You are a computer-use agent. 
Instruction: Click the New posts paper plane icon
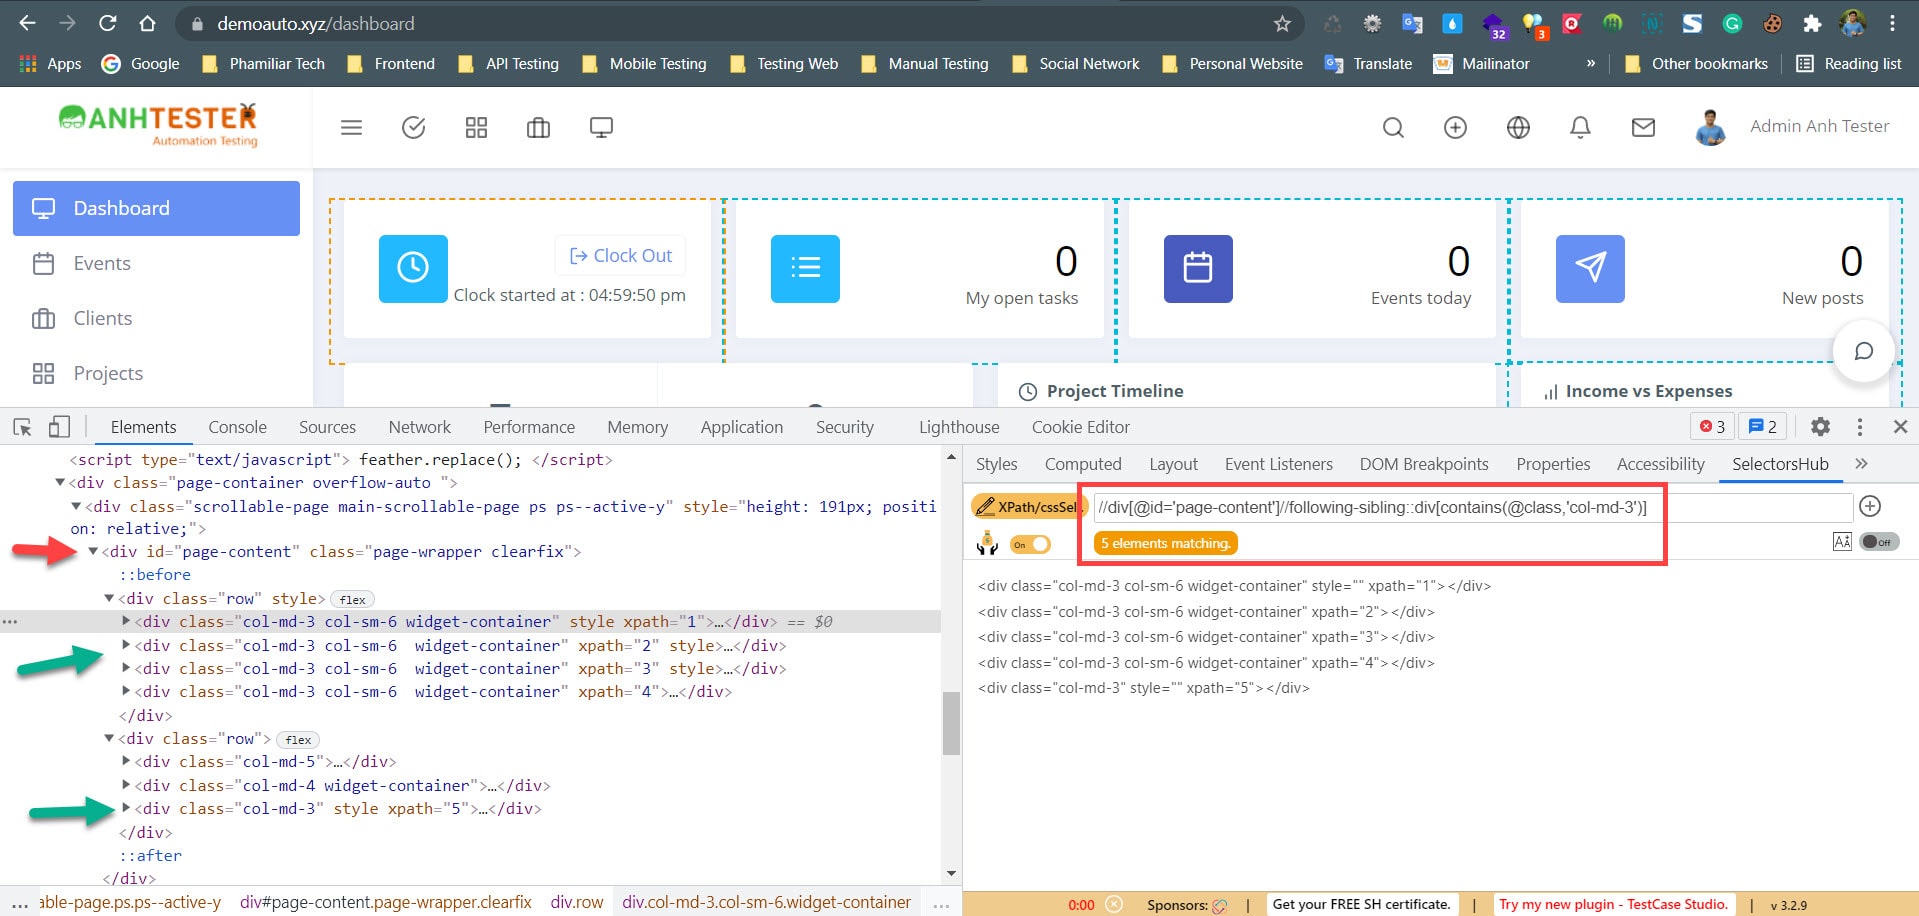click(x=1590, y=268)
